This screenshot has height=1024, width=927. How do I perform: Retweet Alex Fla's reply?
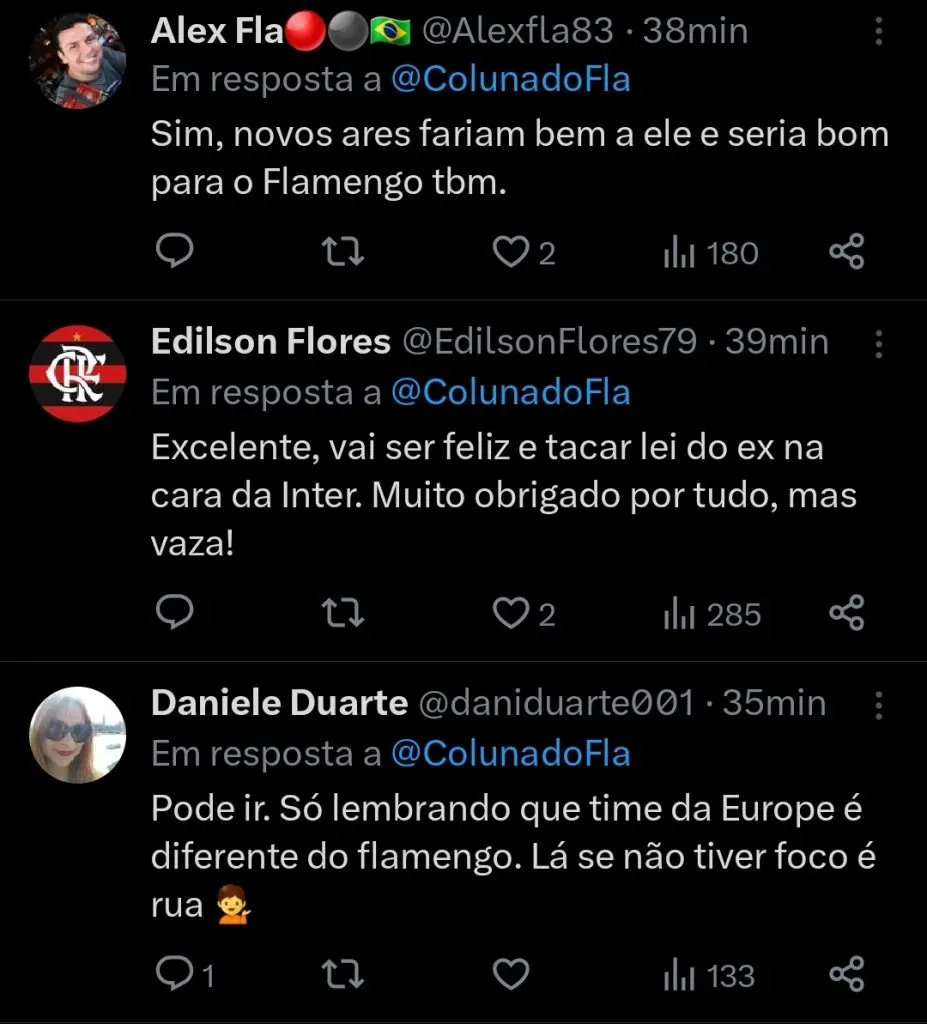click(x=344, y=253)
